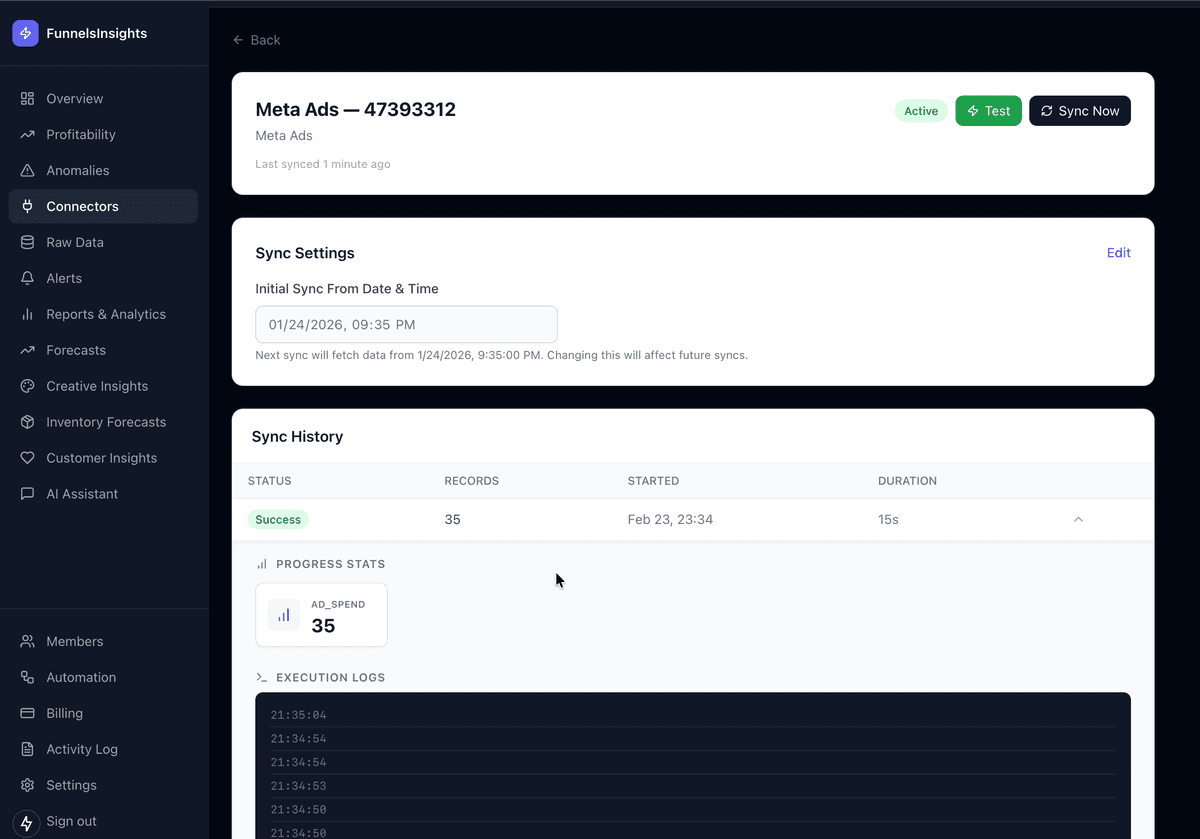The width and height of the screenshot is (1200, 839).
Task: Open the AI Assistant chat bubble icon
Action: pos(28,493)
